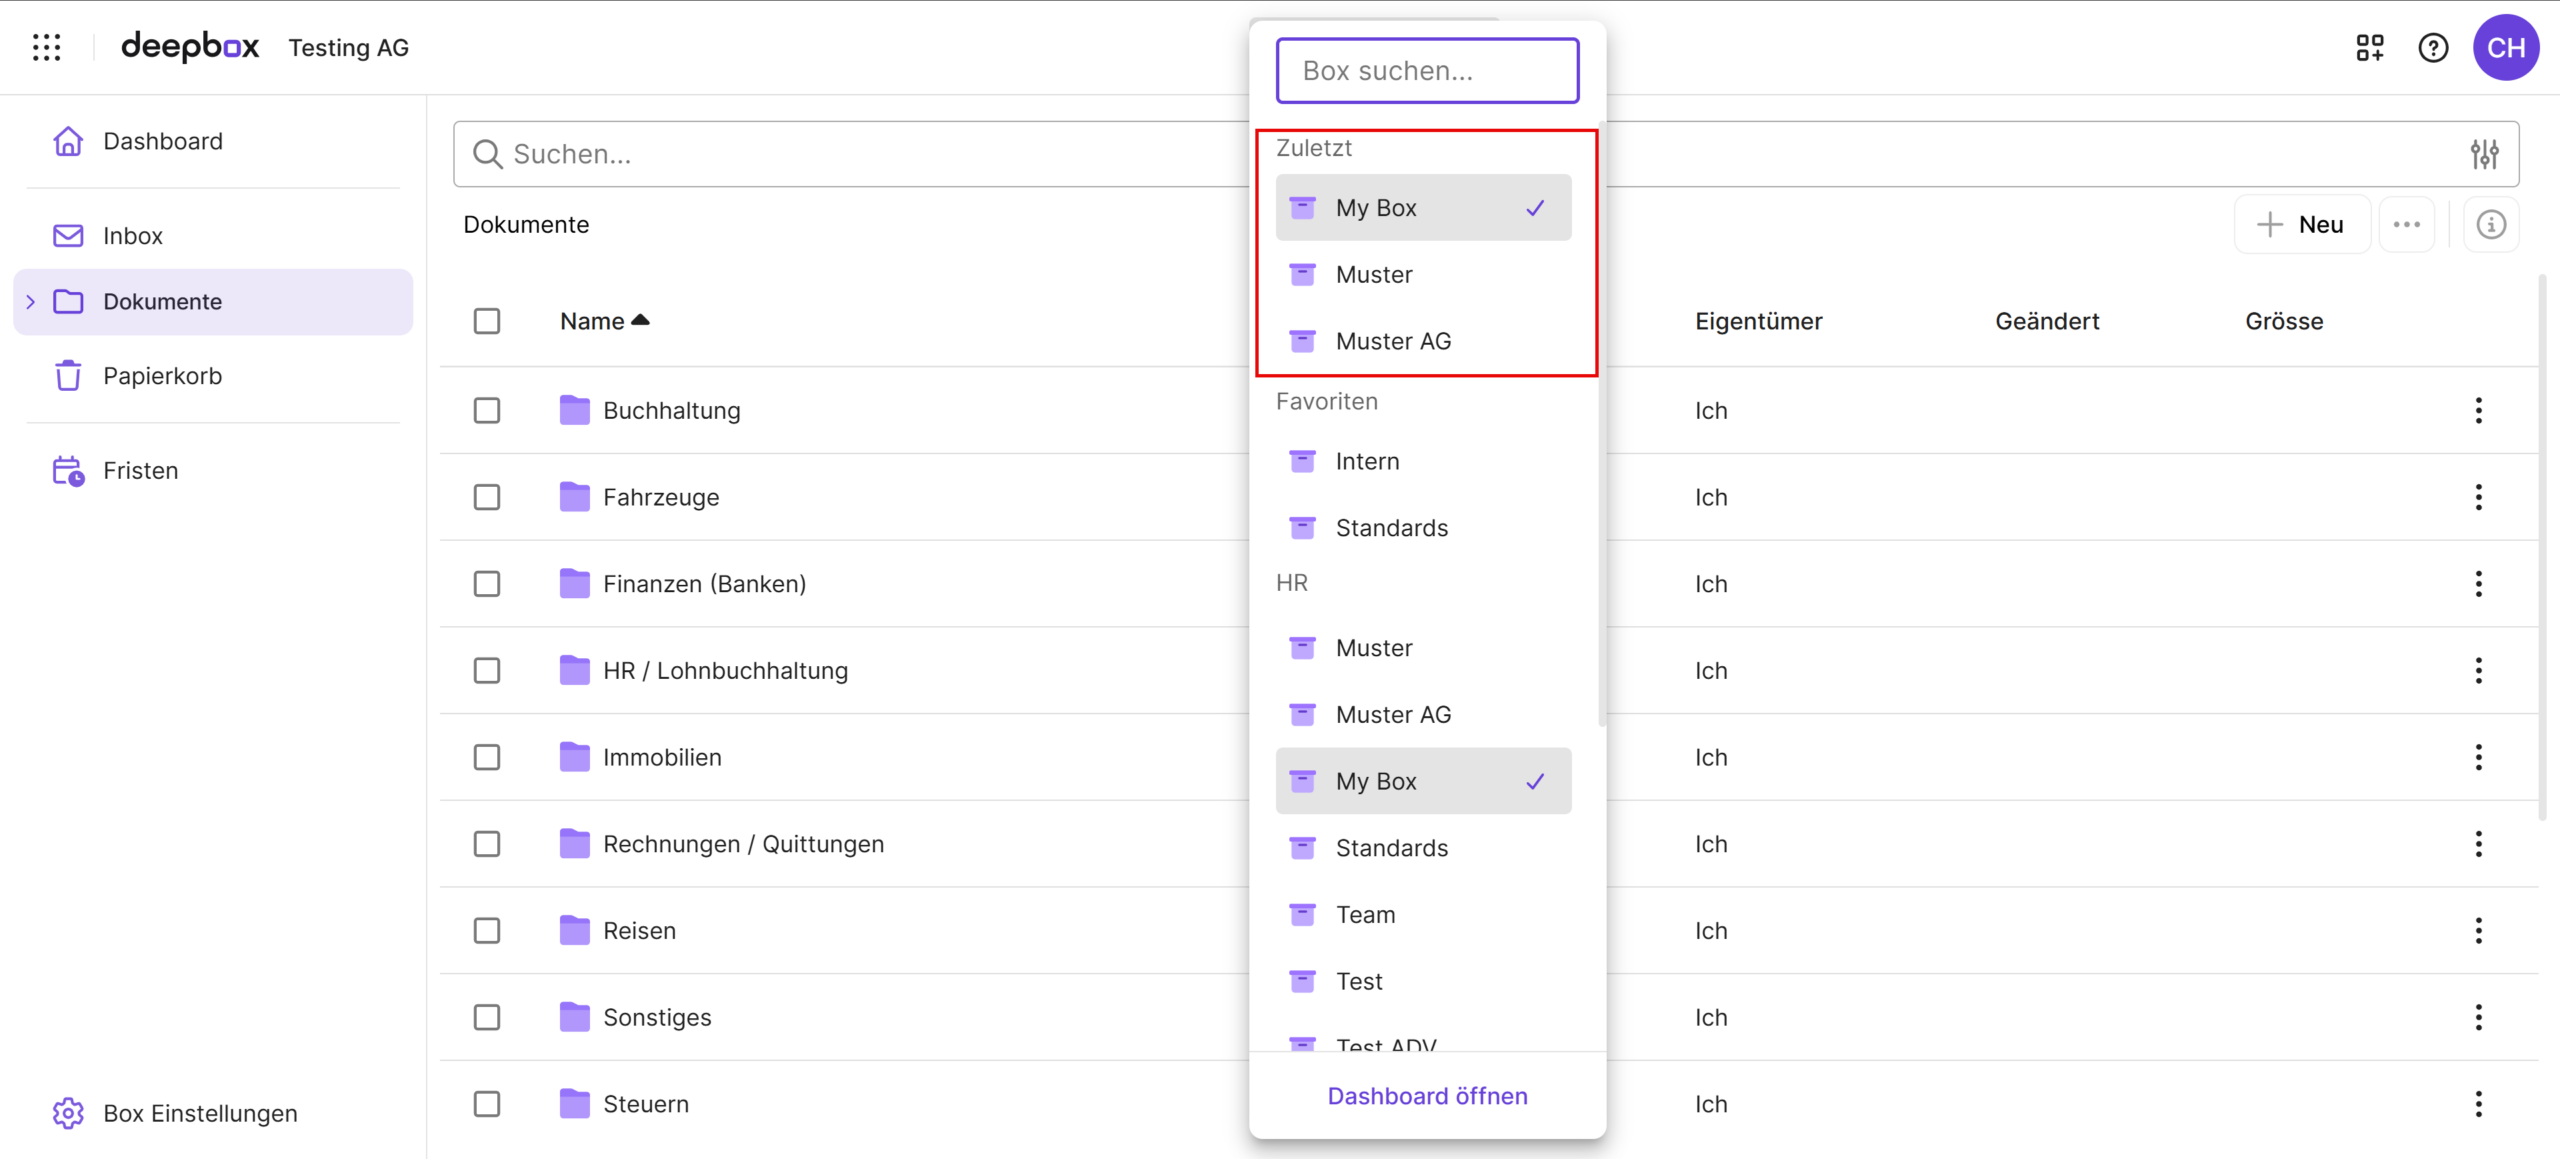Image resolution: width=2560 pixels, height=1159 pixels.
Task: Toggle the Name column sort arrow
Action: 641,320
